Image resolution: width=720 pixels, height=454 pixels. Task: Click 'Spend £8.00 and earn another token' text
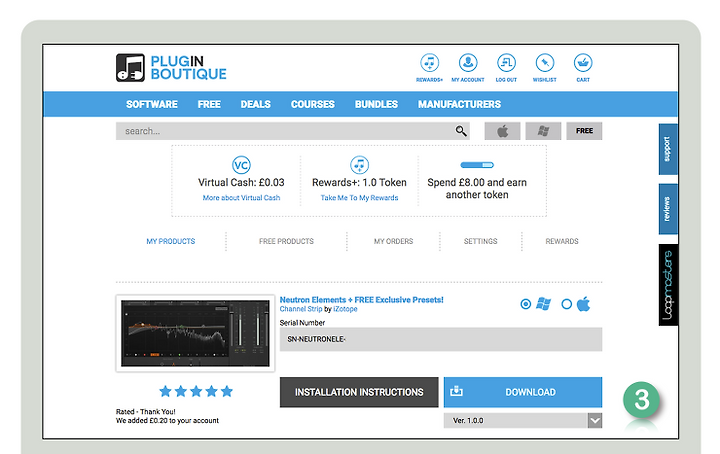(x=477, y=188)
